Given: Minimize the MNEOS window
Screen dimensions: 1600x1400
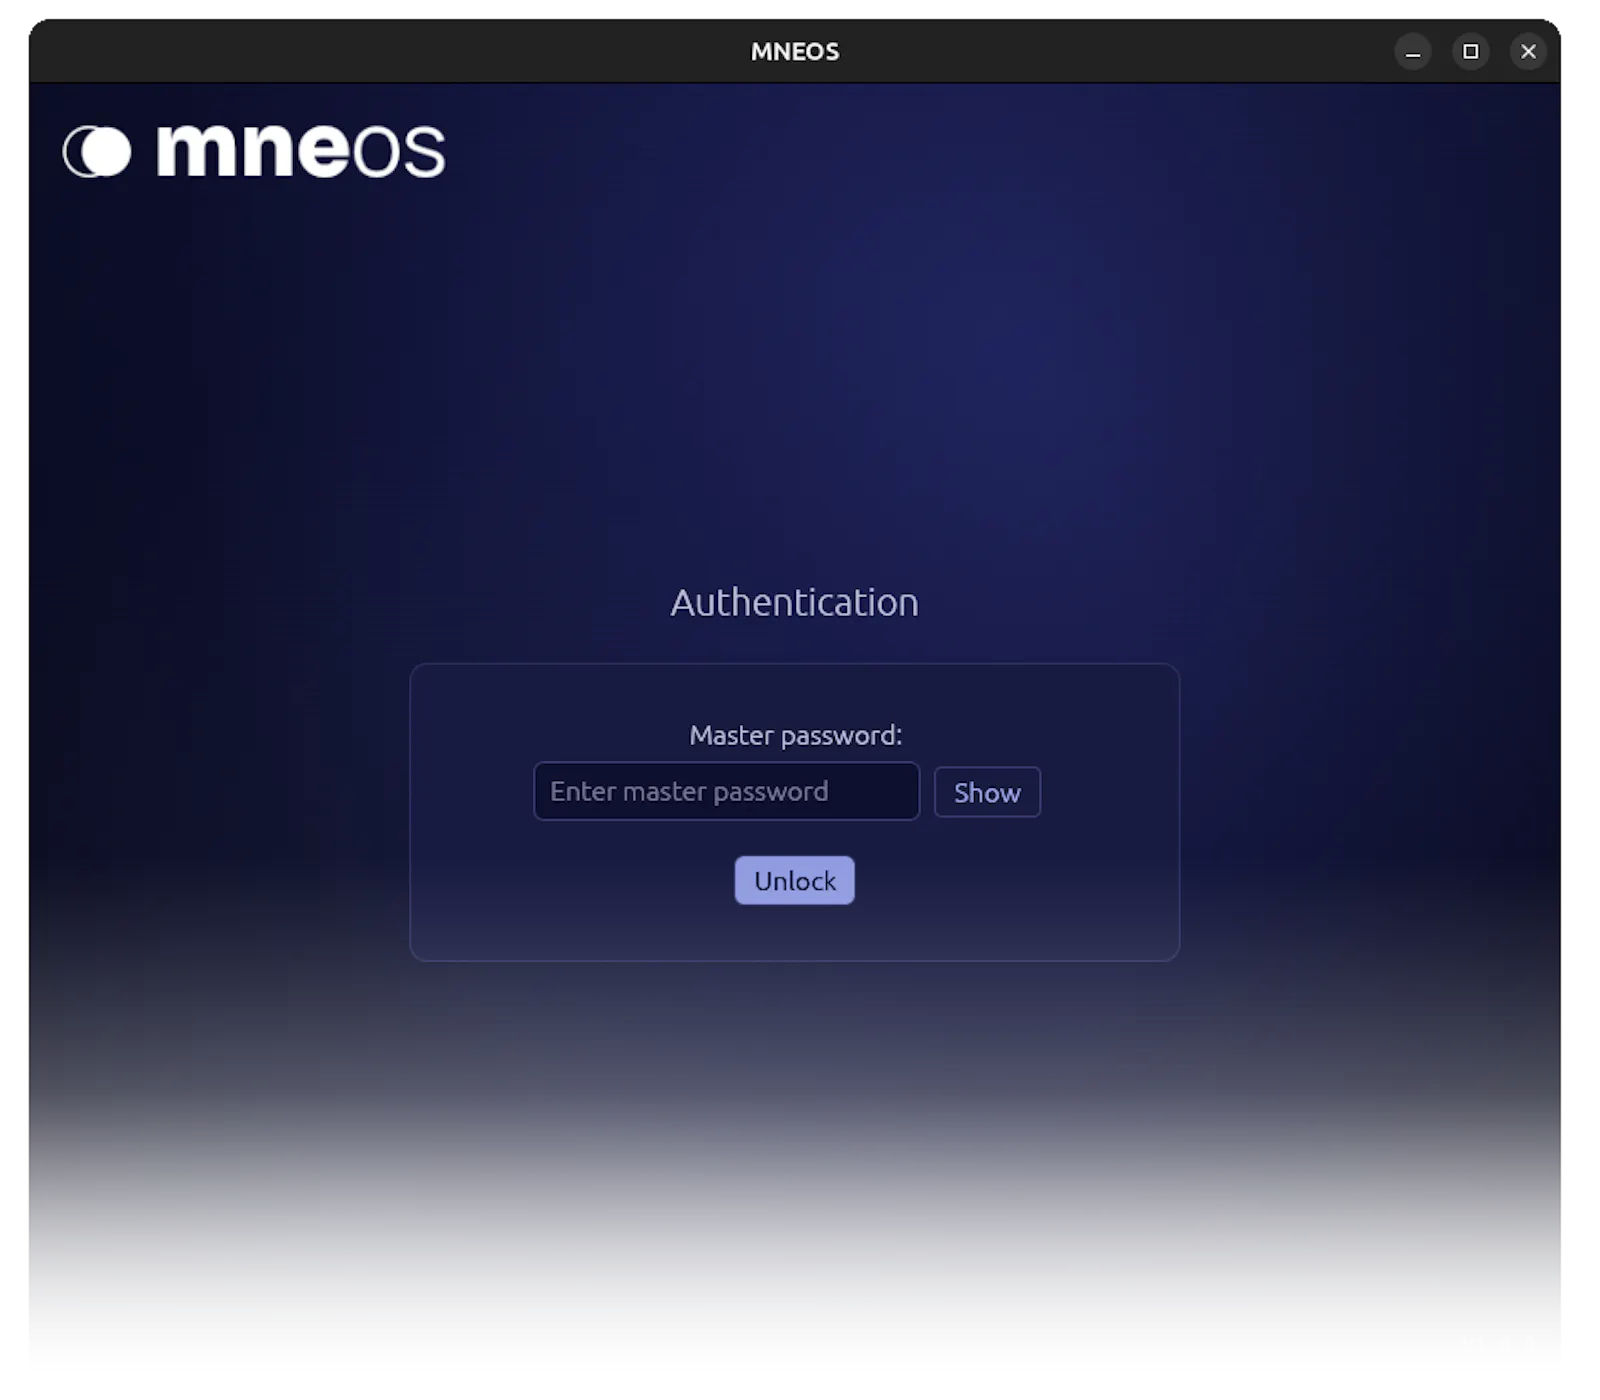Looking at the screenshot, I should 1412,52.
